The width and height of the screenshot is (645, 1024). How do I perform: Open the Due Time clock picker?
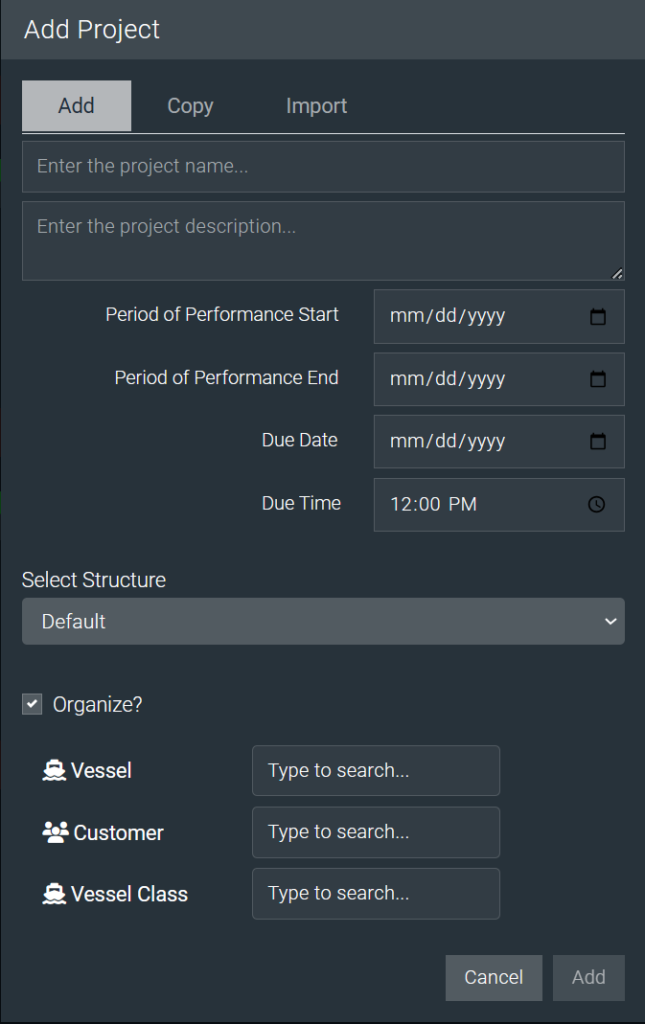click(597, 504)
